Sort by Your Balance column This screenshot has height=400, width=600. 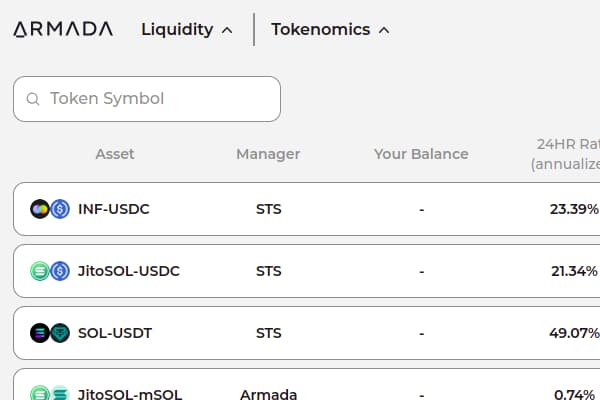[x=421, y=154]
